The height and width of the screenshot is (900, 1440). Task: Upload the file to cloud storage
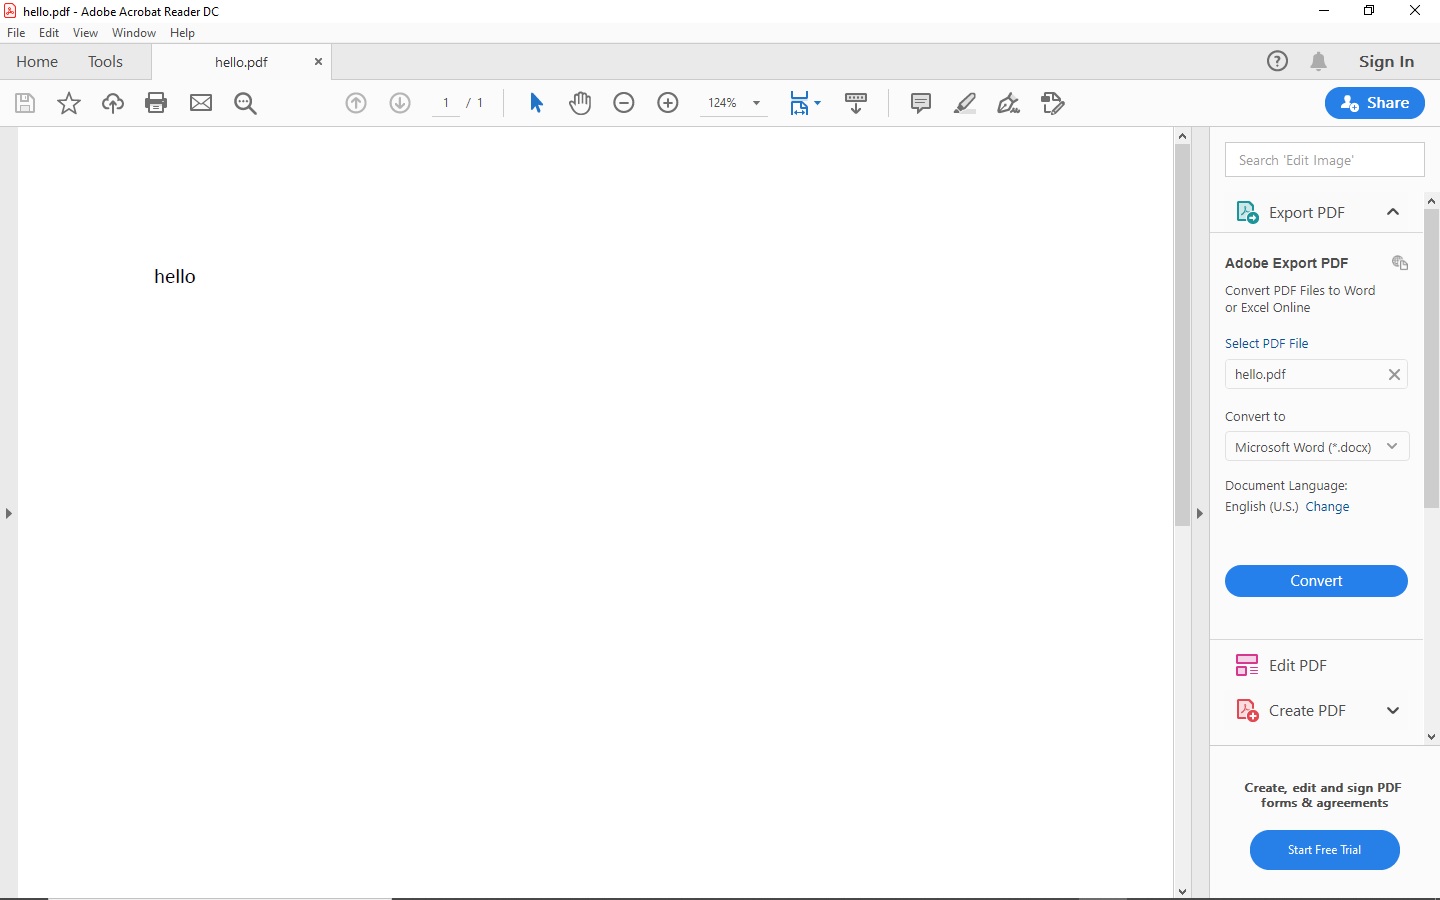point(113,103)
